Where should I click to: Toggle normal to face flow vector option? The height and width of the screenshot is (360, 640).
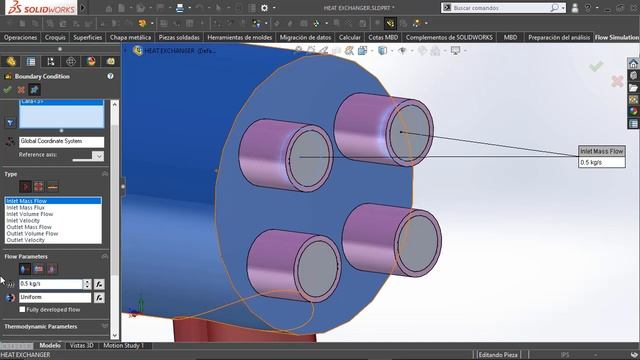tap(25, 269)
